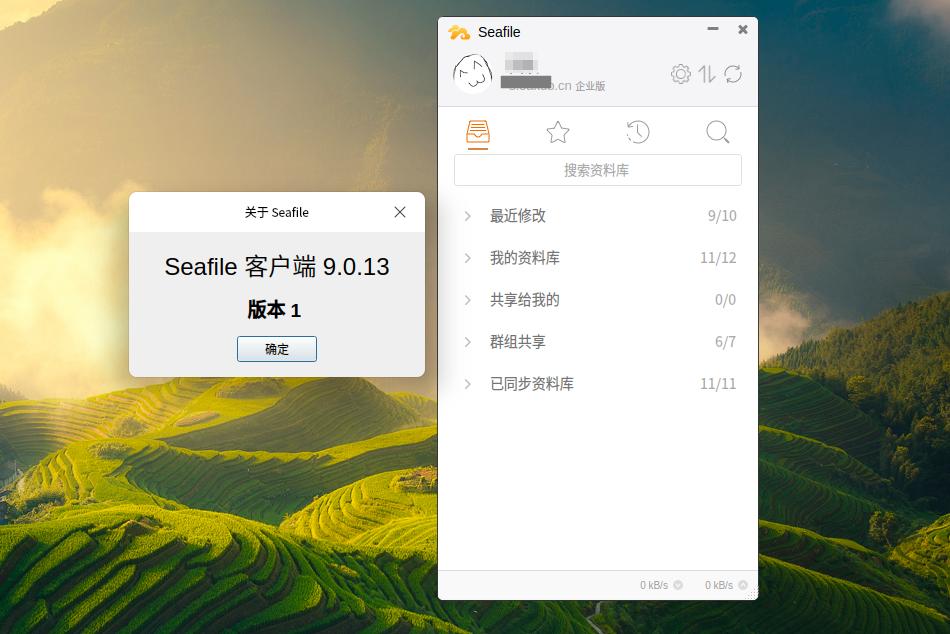Close the Seafile main window
The height and width of the screenshot is (634, 950).
click(743, 29)
